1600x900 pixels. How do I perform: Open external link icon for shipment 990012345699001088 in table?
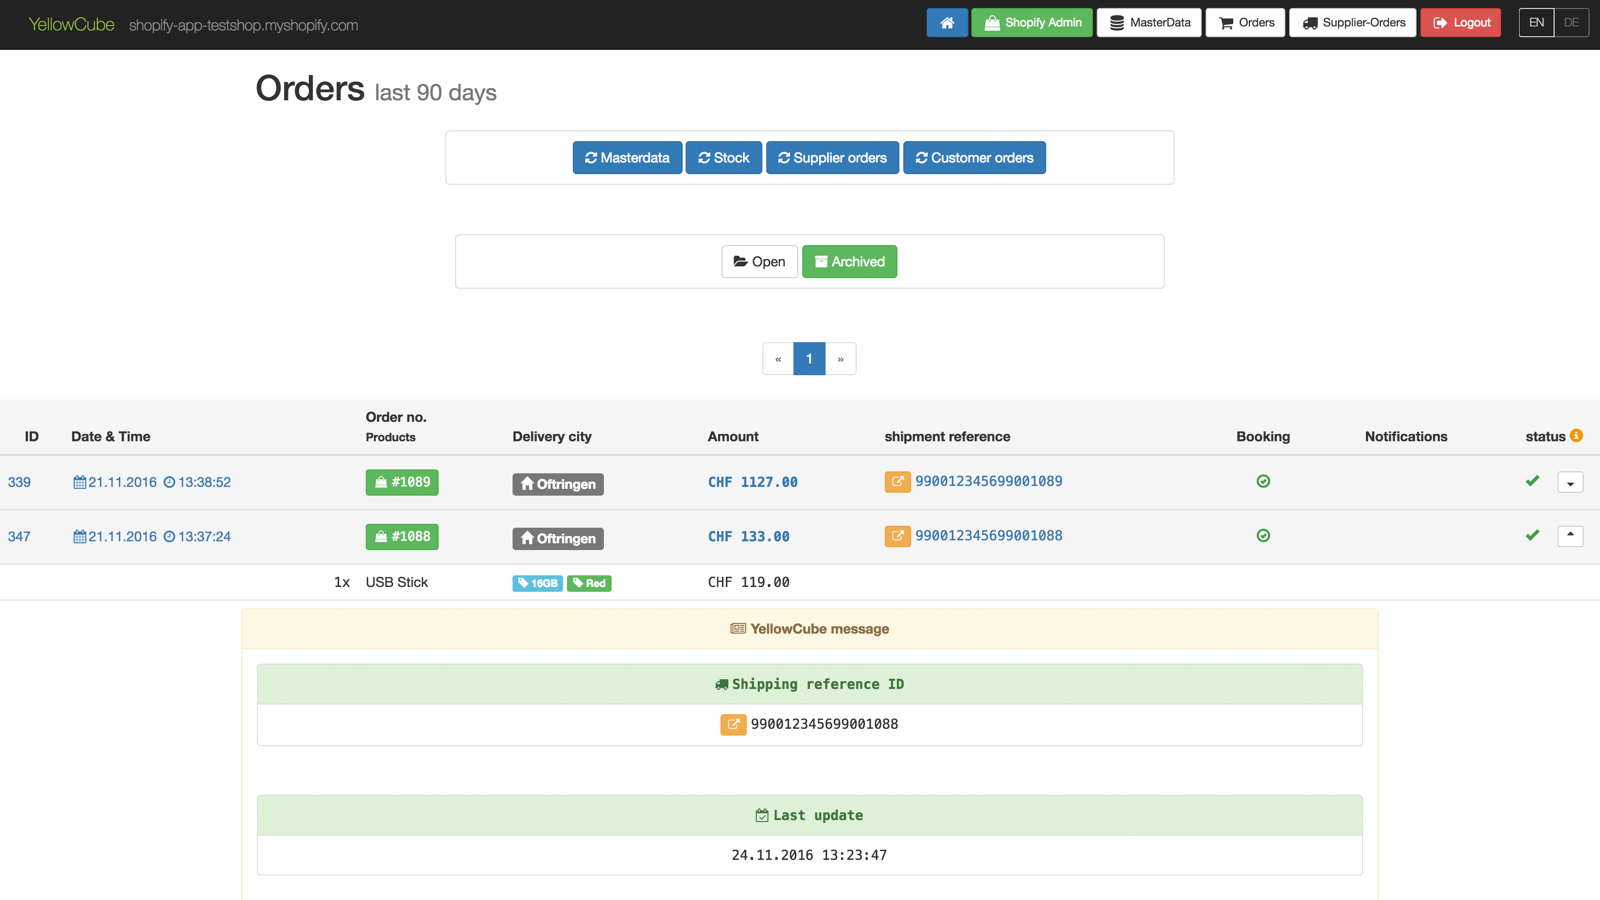click(897, 536)
